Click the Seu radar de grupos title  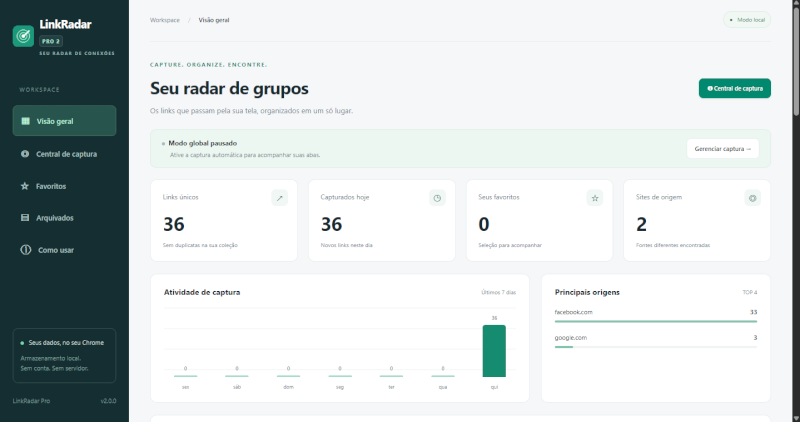(x=229, y=88)
